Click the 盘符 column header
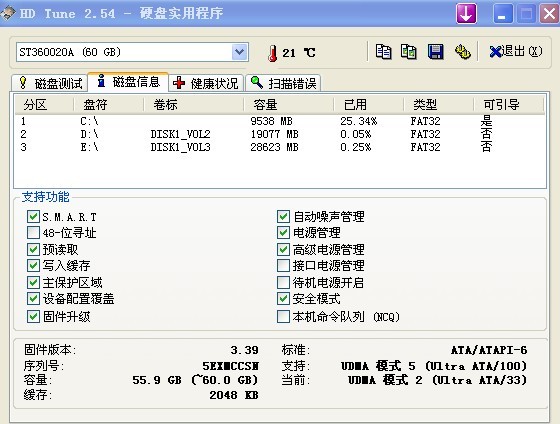 (109, 105)
